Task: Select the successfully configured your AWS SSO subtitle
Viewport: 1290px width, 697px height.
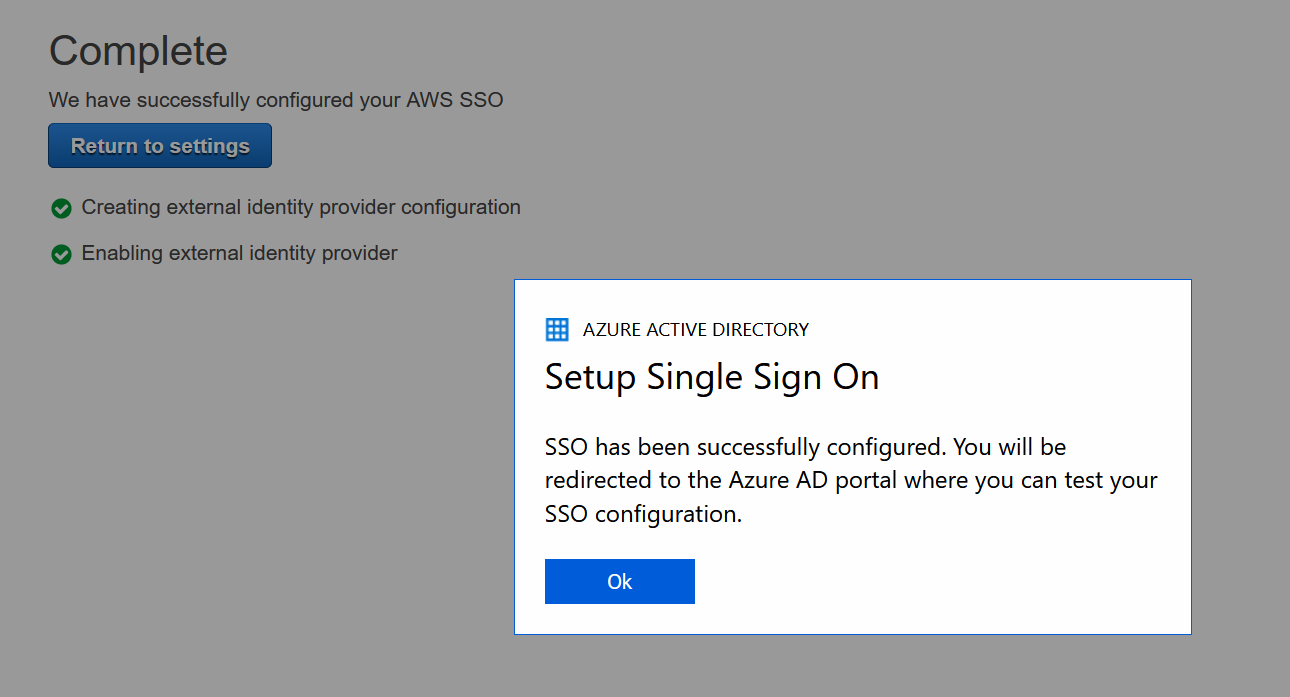Action: [x=276, y=100]
